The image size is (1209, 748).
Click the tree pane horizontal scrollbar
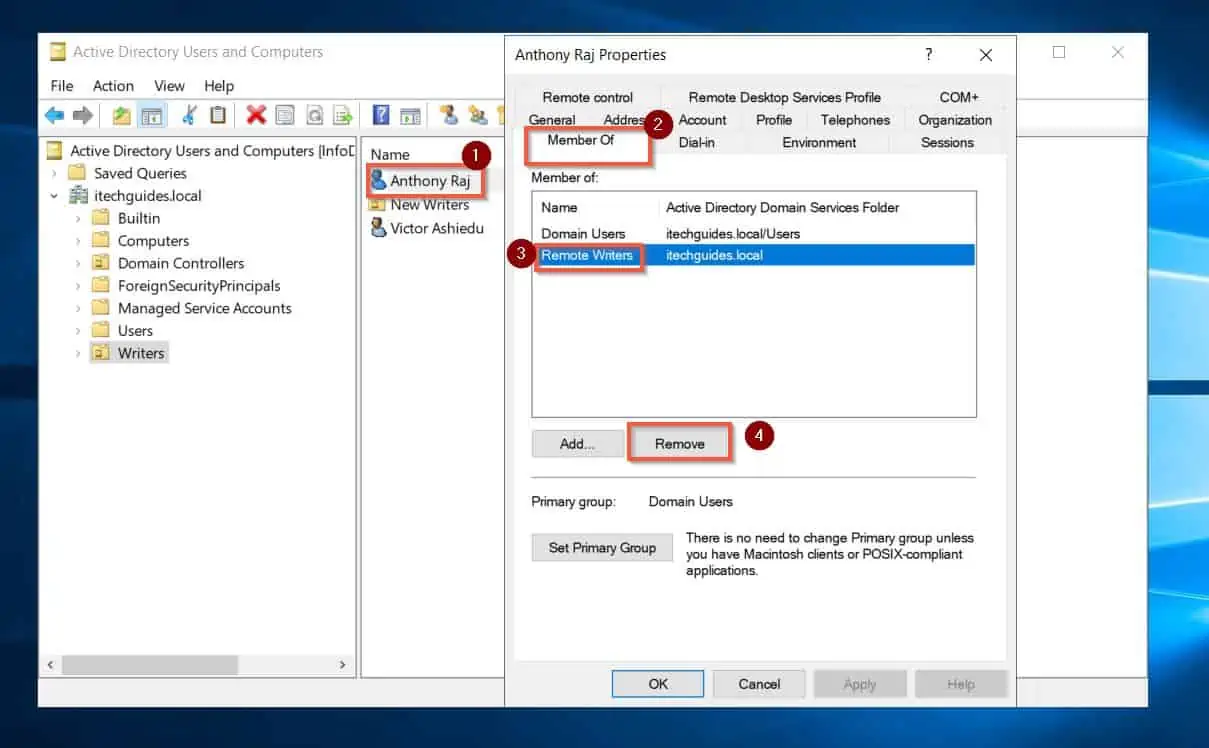click(150, 665)
